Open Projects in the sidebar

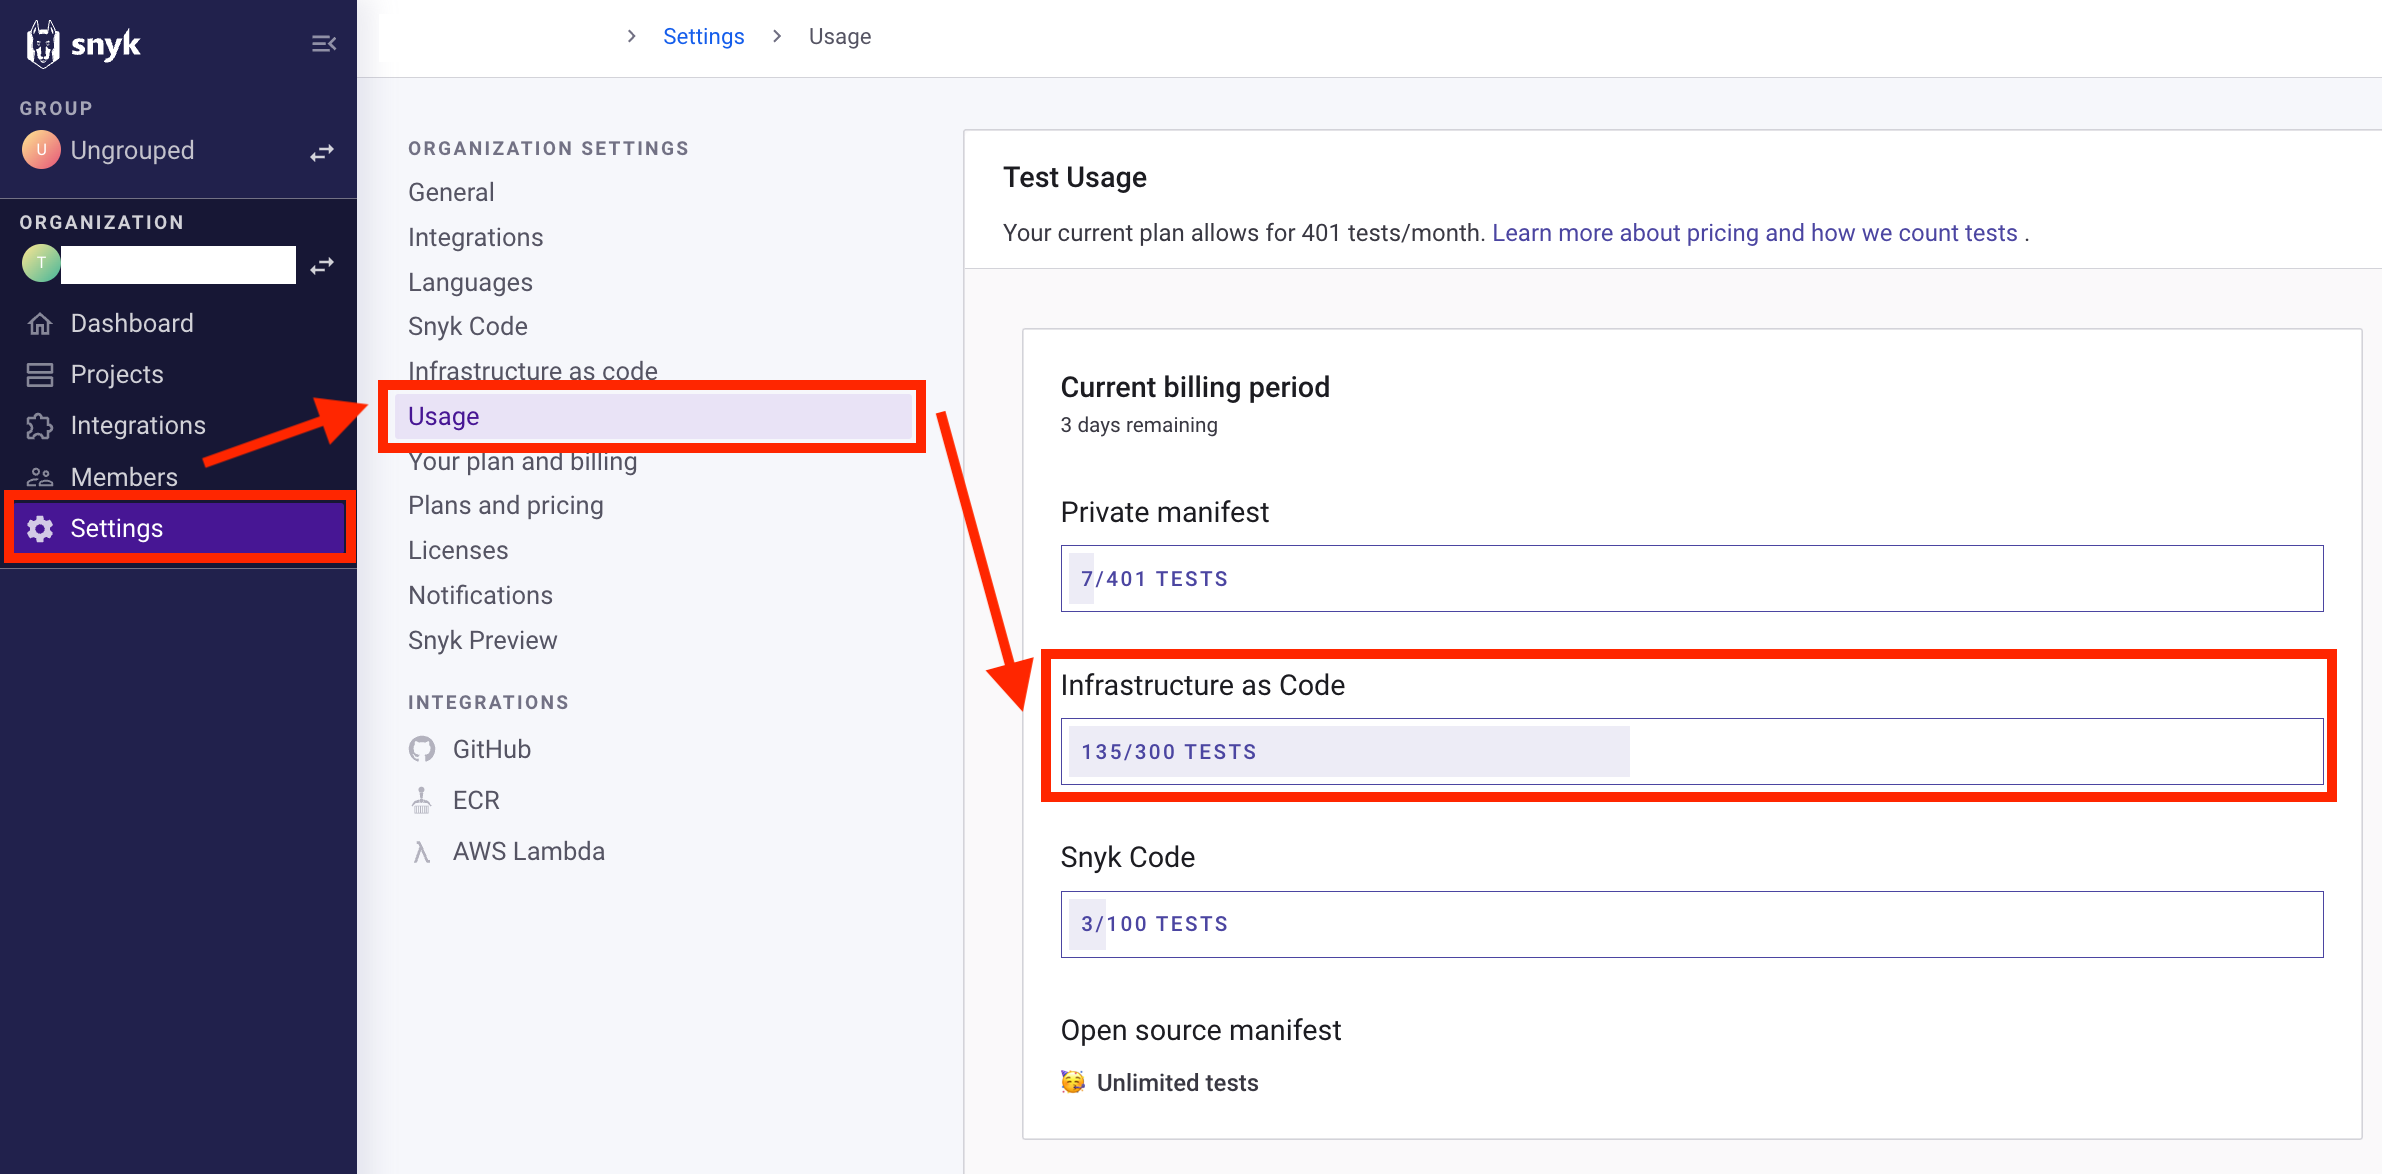[117, 374]
